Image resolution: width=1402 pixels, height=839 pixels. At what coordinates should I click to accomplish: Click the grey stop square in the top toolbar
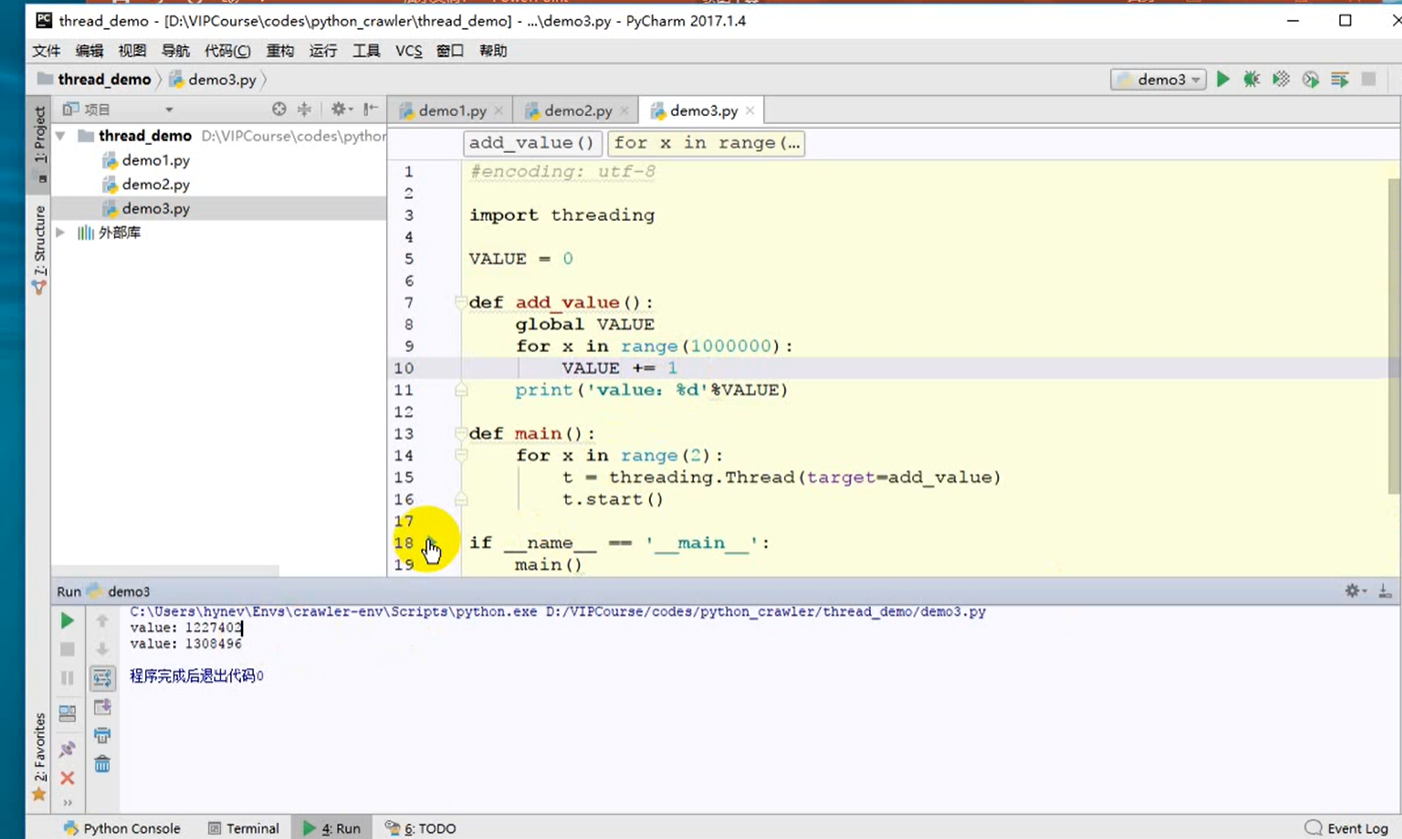coord(1369,79)
